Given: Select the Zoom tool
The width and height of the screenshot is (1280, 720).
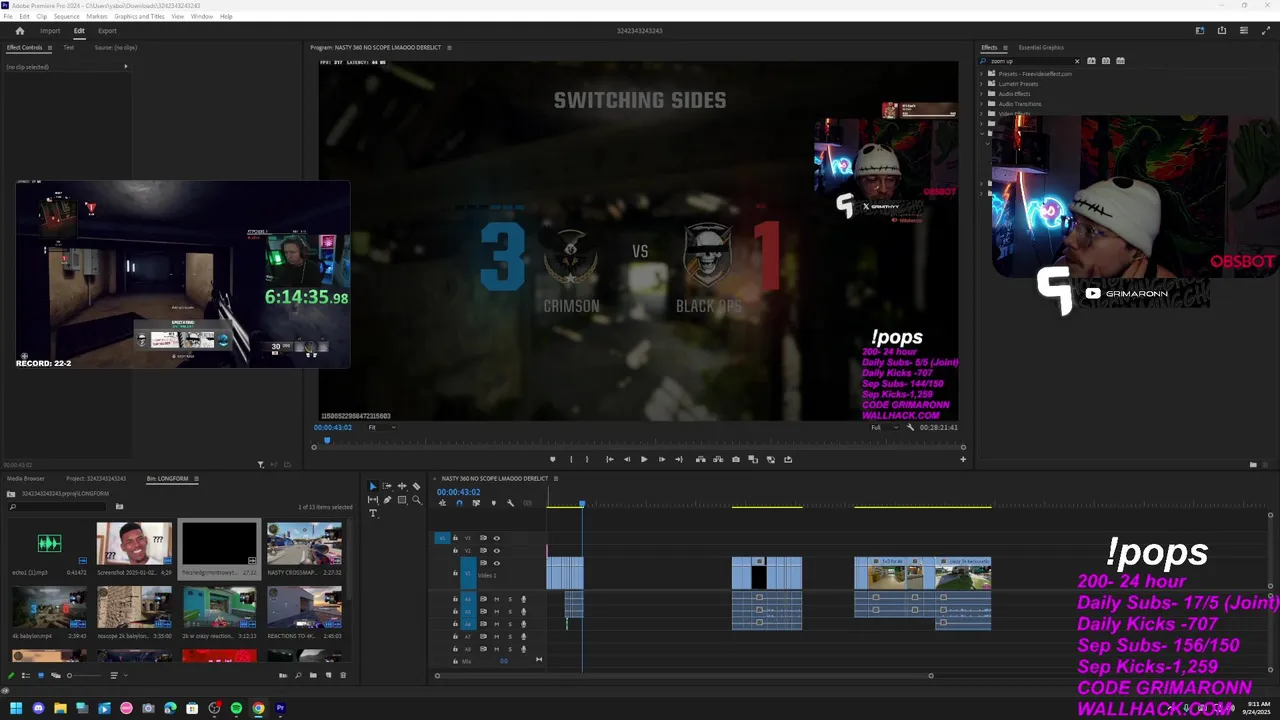Looking at the screenshot, I should point(416,500).
